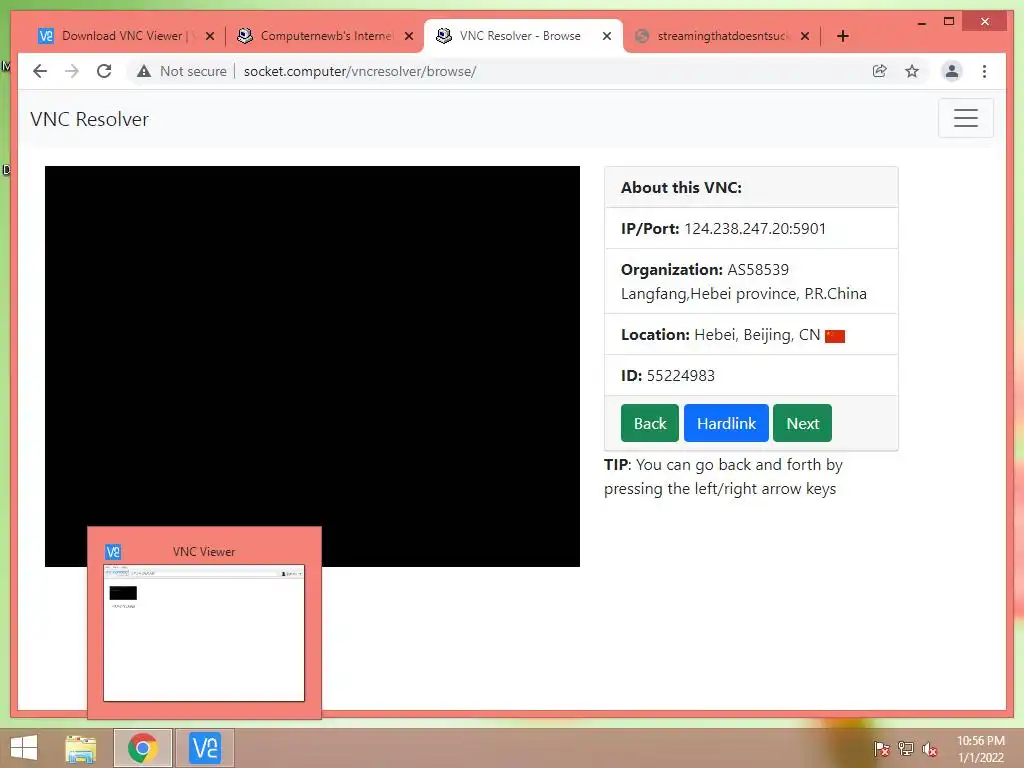Click the VNC Viewer taskbar icon
The width and height of the screenshot is (1024, 768).
[204, 748]
